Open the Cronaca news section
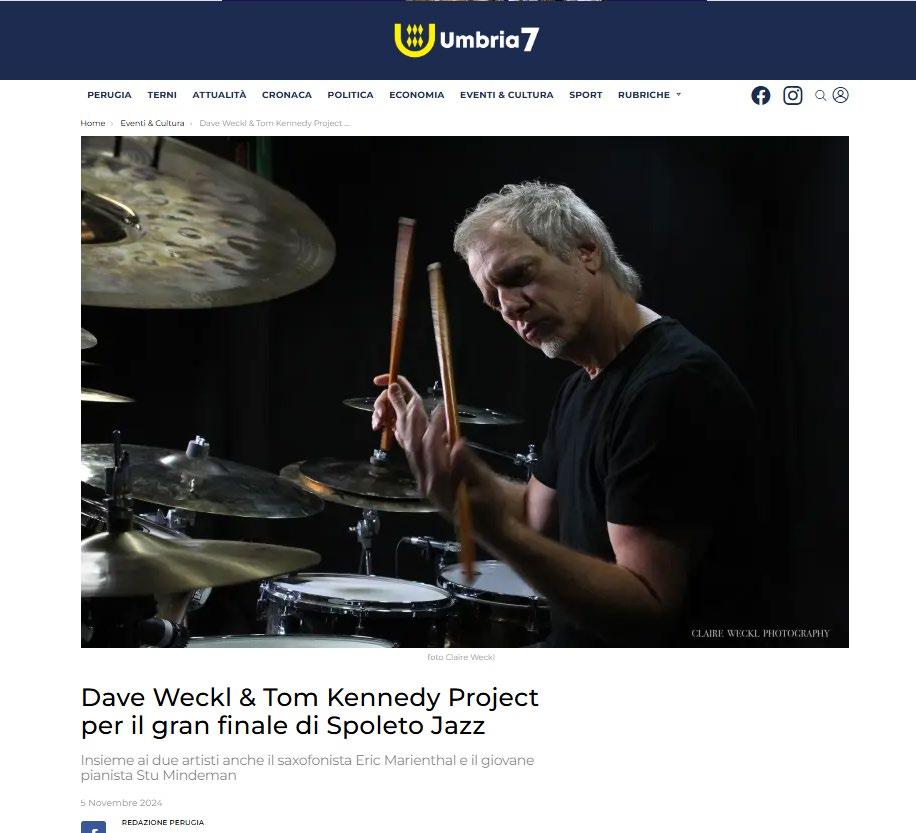This screenshot has width=916, height=833. click(x=287, y=95)
